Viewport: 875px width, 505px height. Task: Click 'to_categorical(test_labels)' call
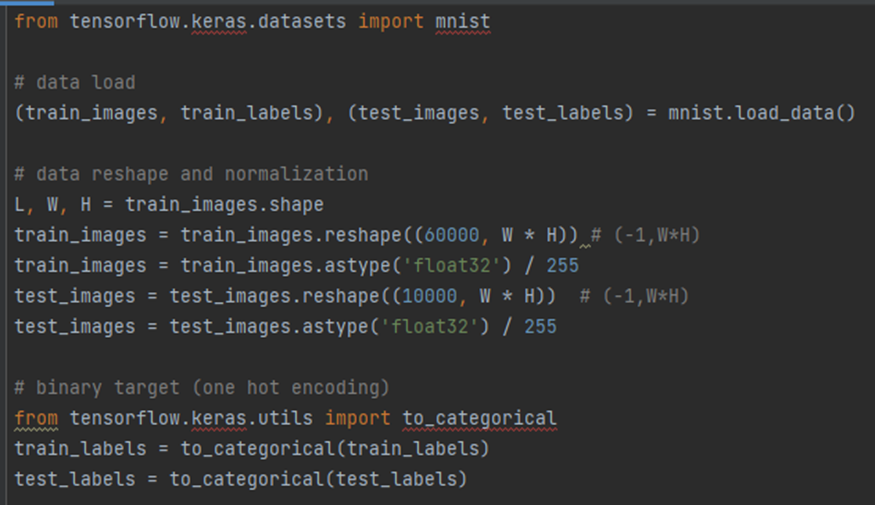(x=319, y=479)
